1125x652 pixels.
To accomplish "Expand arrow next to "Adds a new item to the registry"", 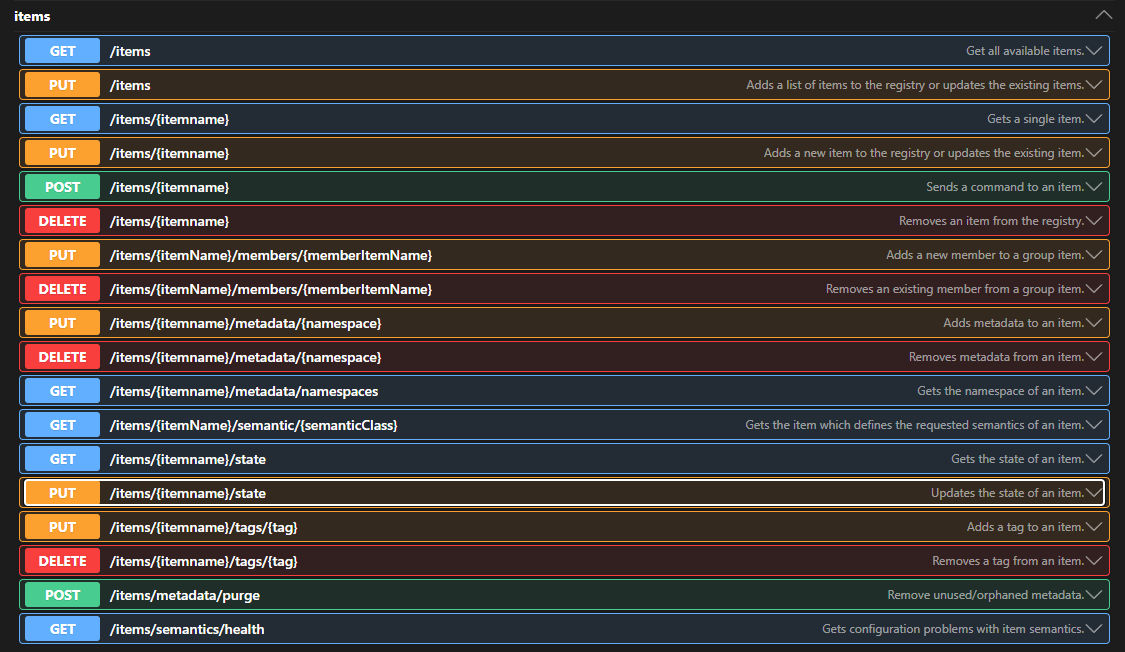I will pos(1094,153).
